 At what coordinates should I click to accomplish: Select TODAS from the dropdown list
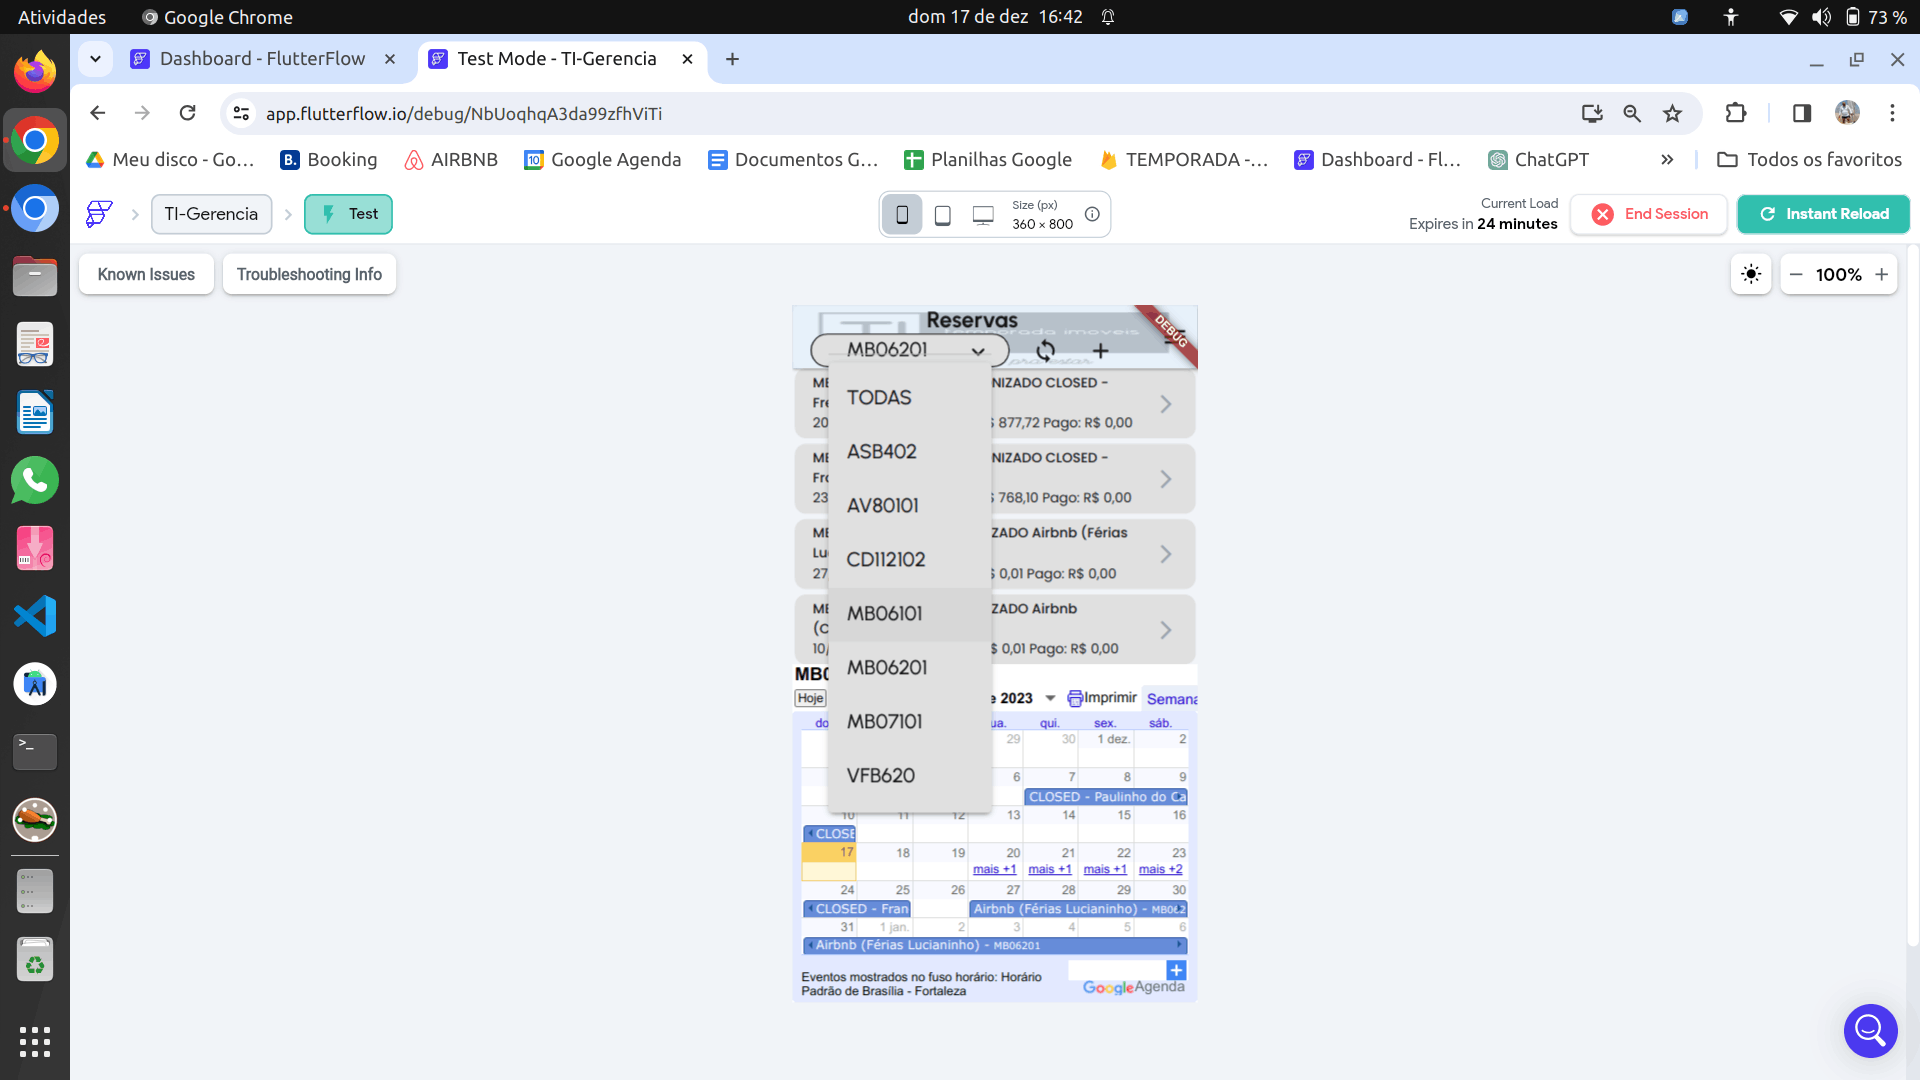click(x=879, y=398)
